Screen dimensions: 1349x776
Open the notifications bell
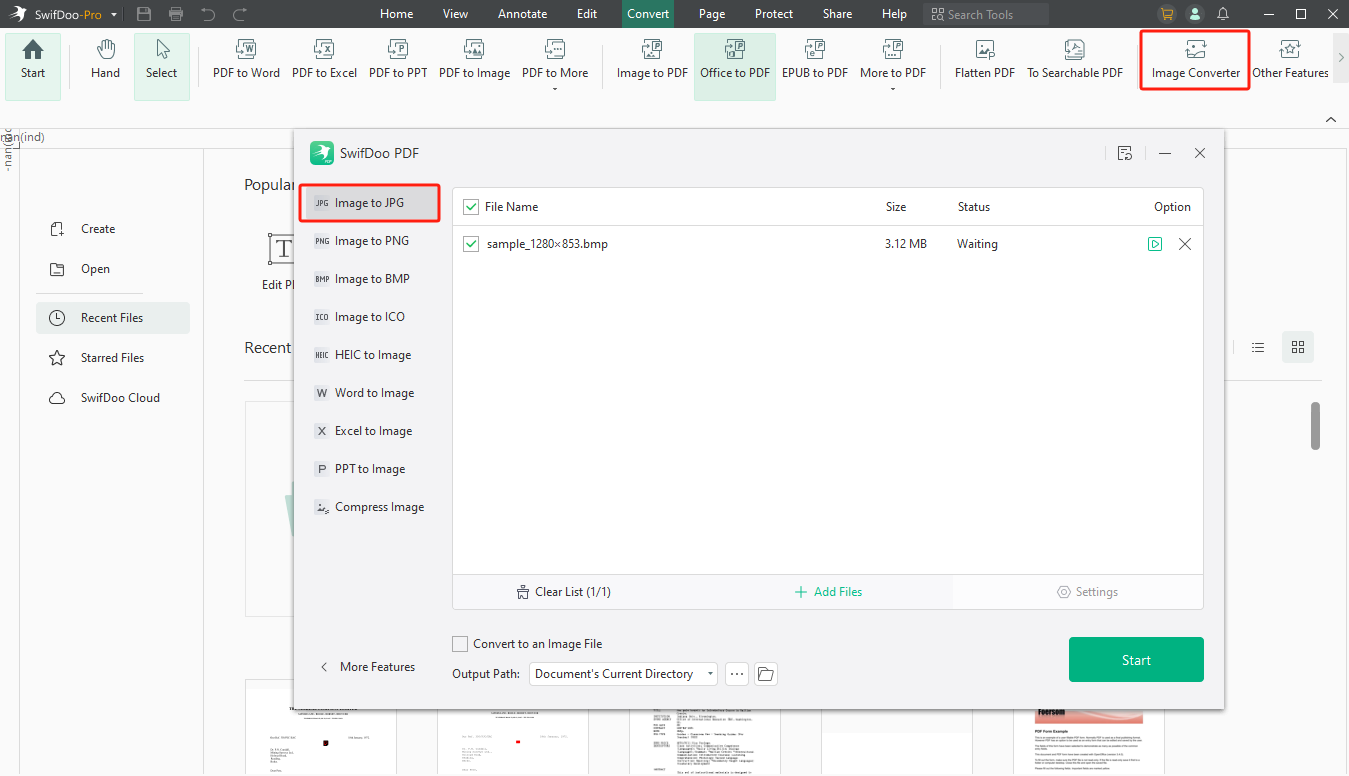1222,14
